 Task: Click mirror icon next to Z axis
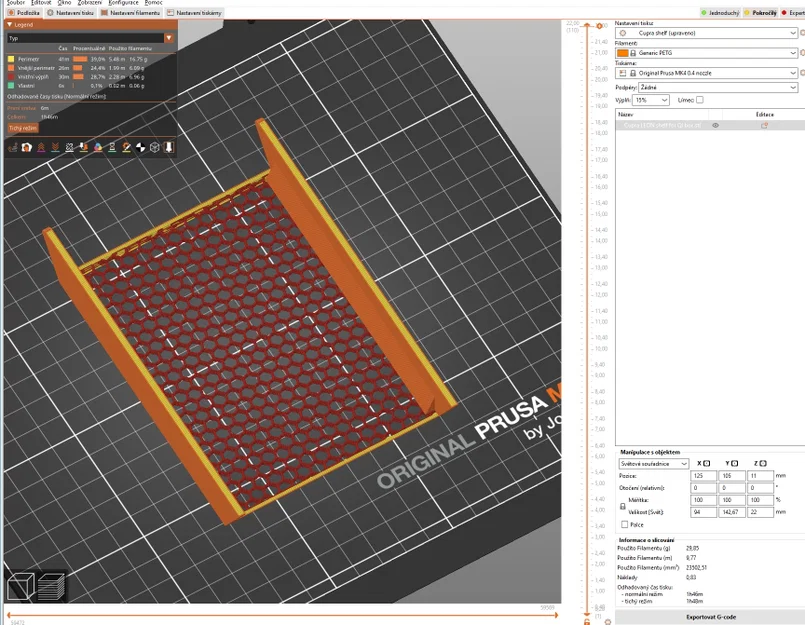(763, 463)
